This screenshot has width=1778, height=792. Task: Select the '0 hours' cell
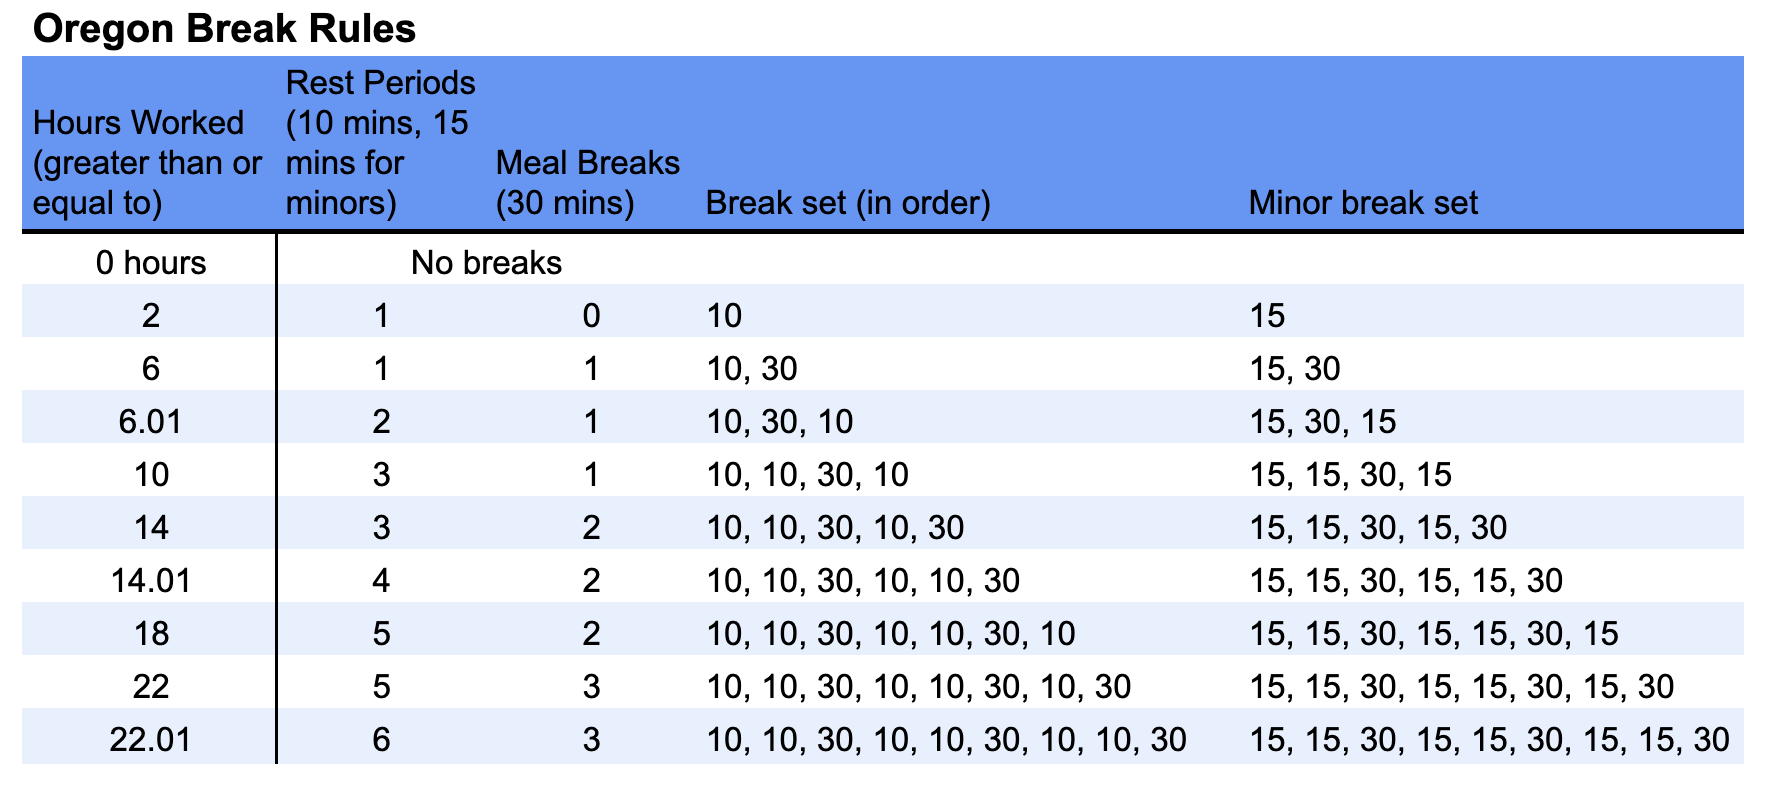tap(151, 263)
